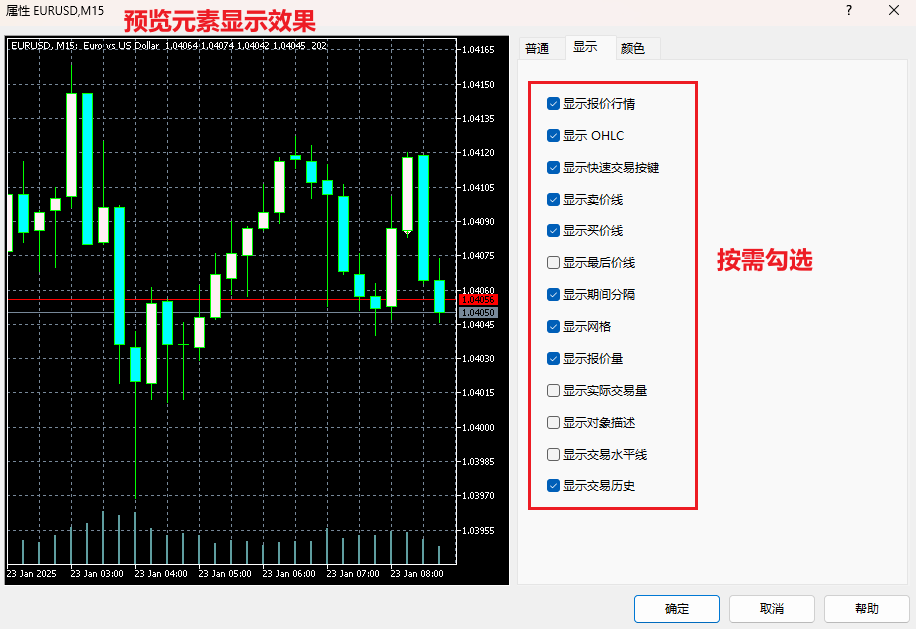Click the question mark help icon in title bar
Screen dimensions: 916x629
tap(849, 11)
